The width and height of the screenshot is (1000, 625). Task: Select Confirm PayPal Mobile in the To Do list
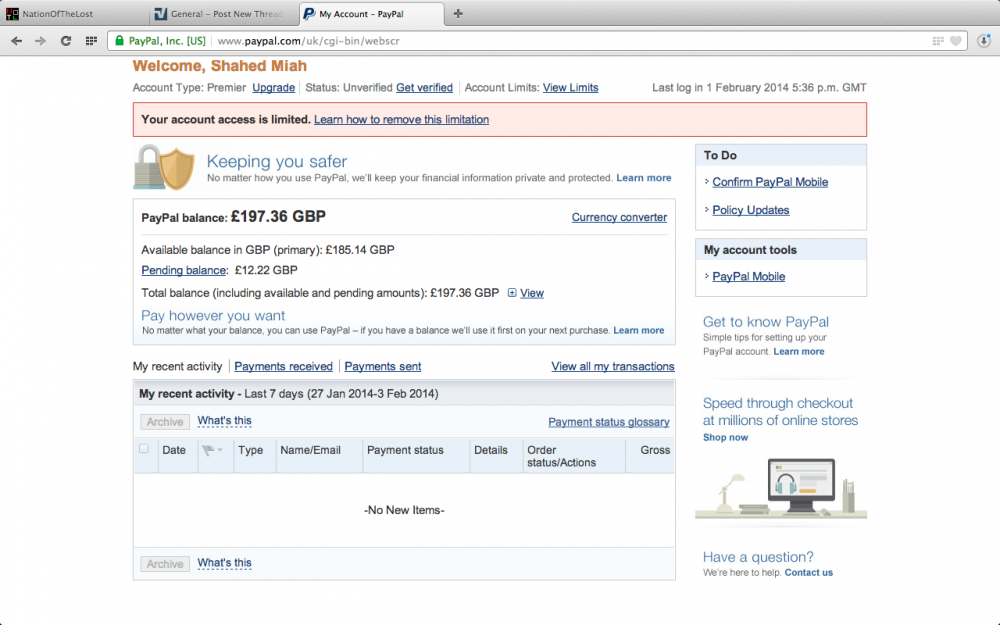(770, 182)
